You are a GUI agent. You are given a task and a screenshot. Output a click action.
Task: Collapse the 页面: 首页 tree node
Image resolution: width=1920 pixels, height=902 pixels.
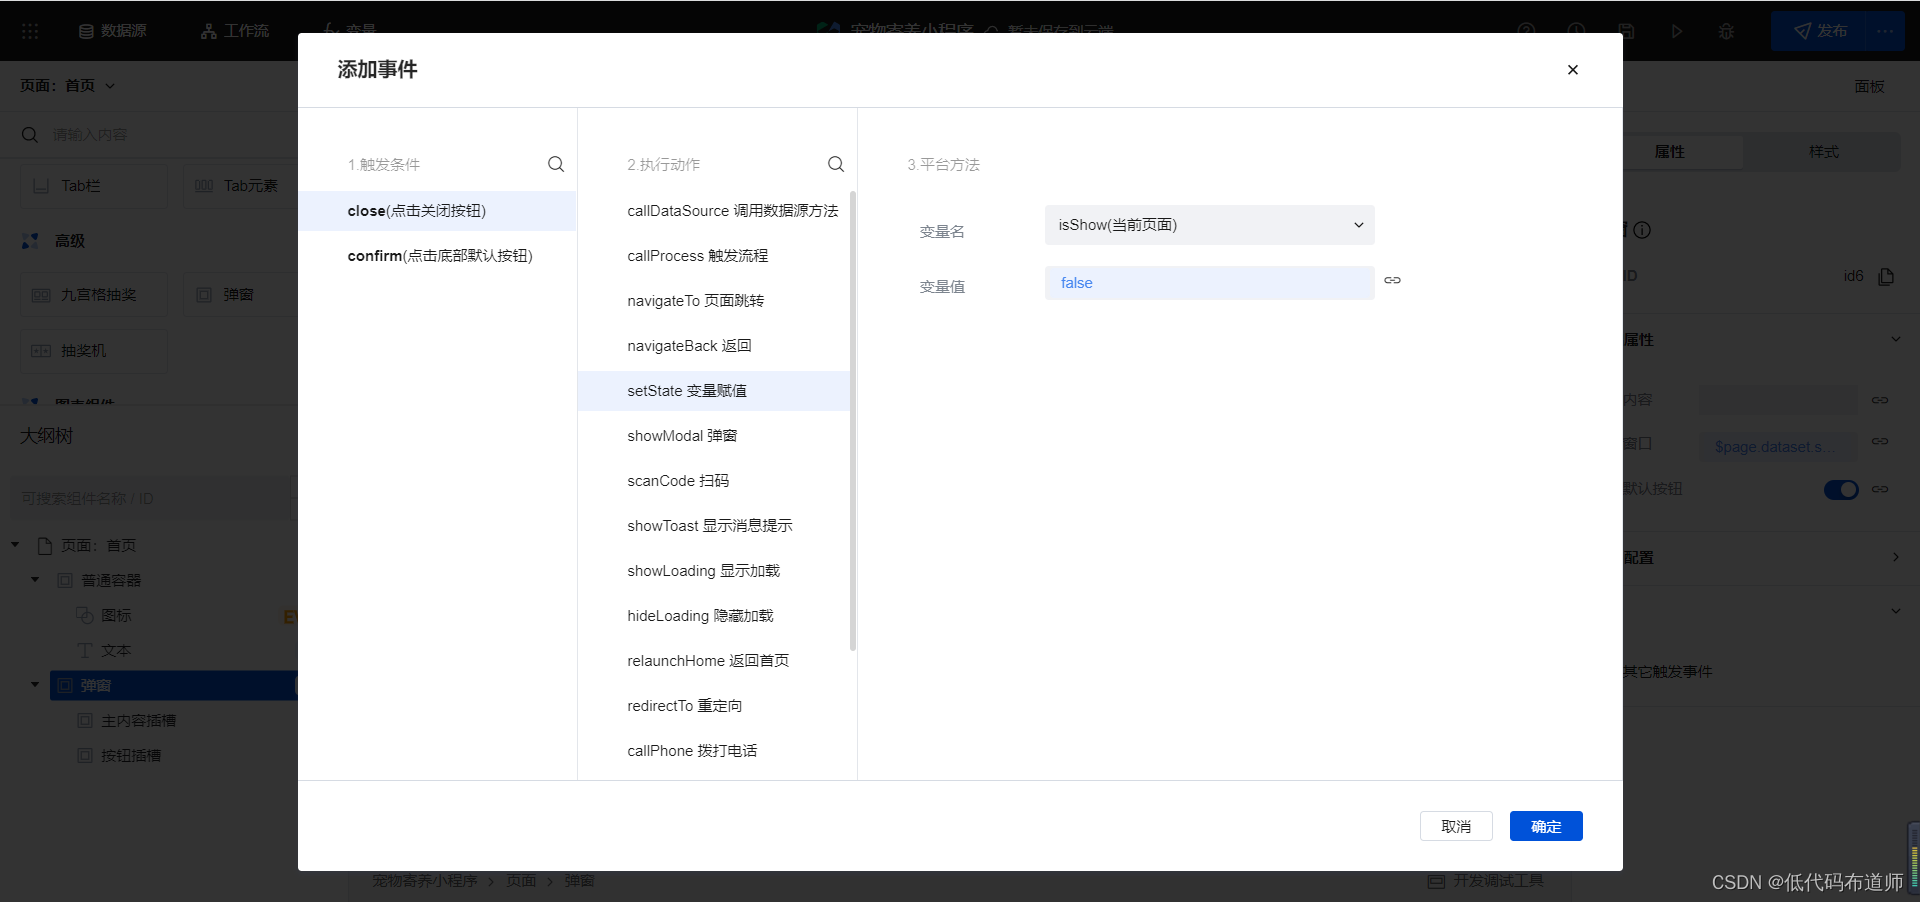(15, 545)
